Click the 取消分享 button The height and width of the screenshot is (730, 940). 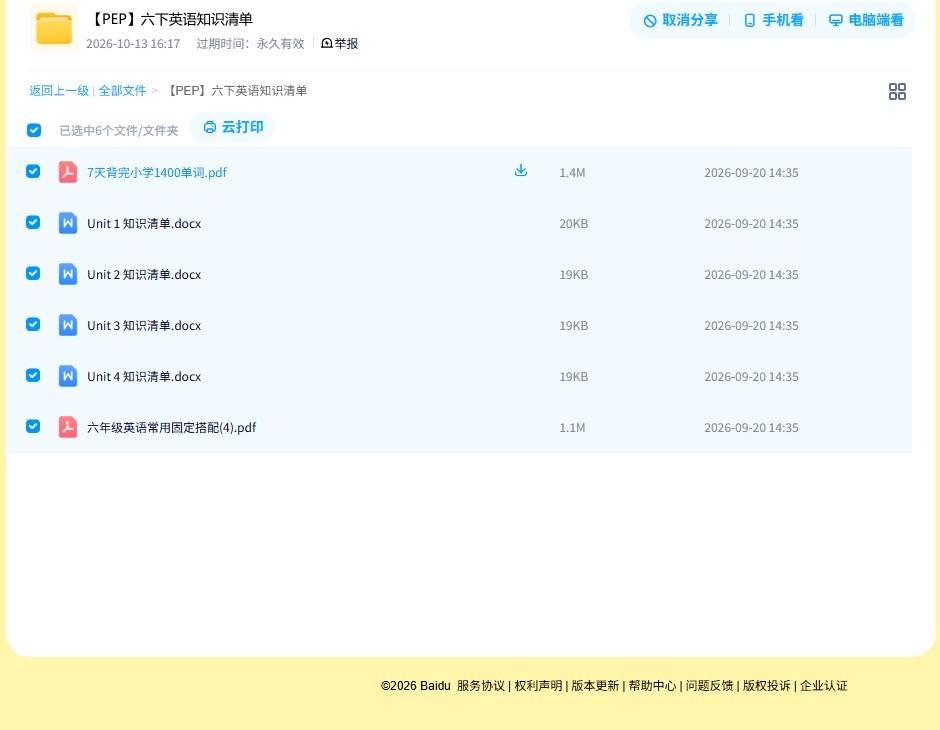680,20
